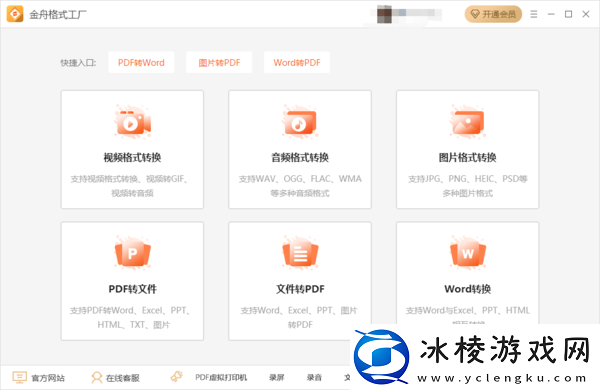Image resolution: width=600 pixels, height=390 pixels.
Task: Click the 金舟格式工厂 app logo icon
Action: pos(15,14)
